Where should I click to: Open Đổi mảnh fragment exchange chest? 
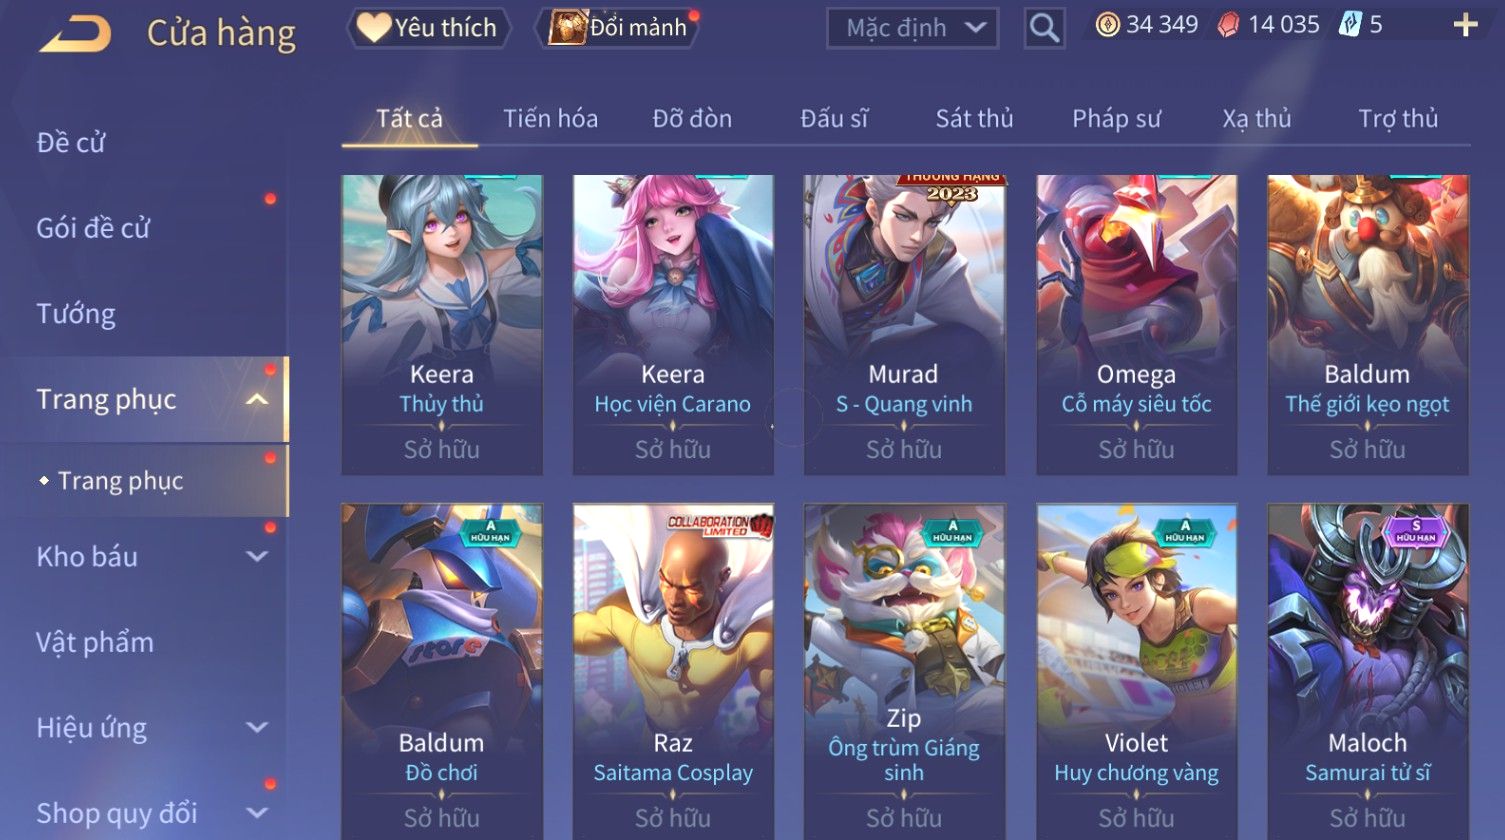(x=618, y=28)
